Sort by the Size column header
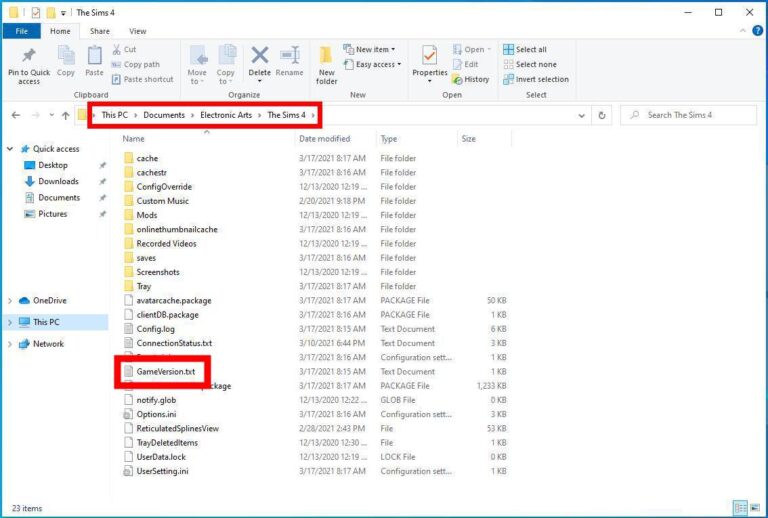Screen dimensions: 768x518 pos(469,139)
